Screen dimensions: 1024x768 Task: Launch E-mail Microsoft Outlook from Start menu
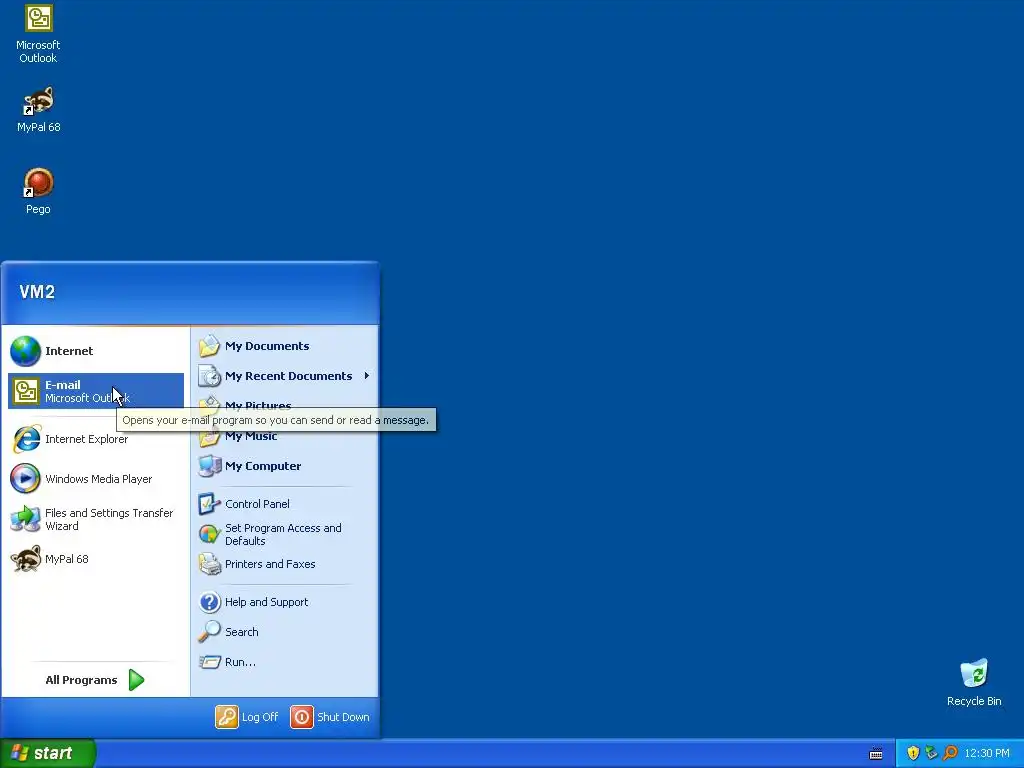click(96, 391)
